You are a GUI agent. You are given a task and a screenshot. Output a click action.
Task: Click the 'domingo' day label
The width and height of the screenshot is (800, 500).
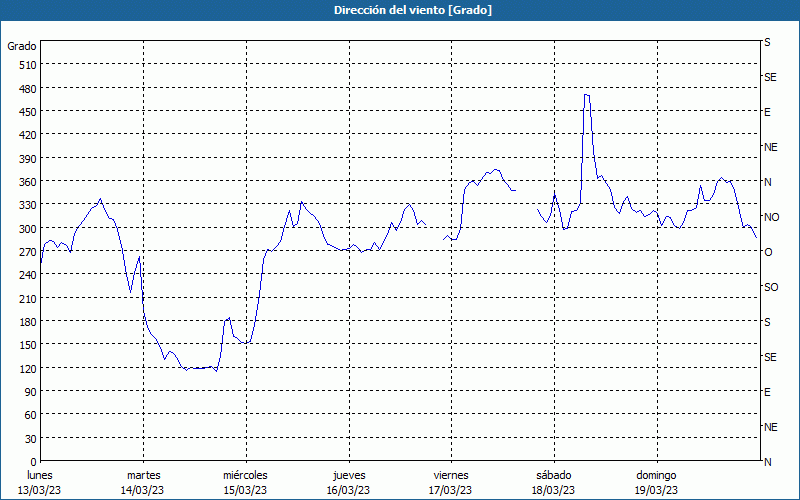(656, 476)
